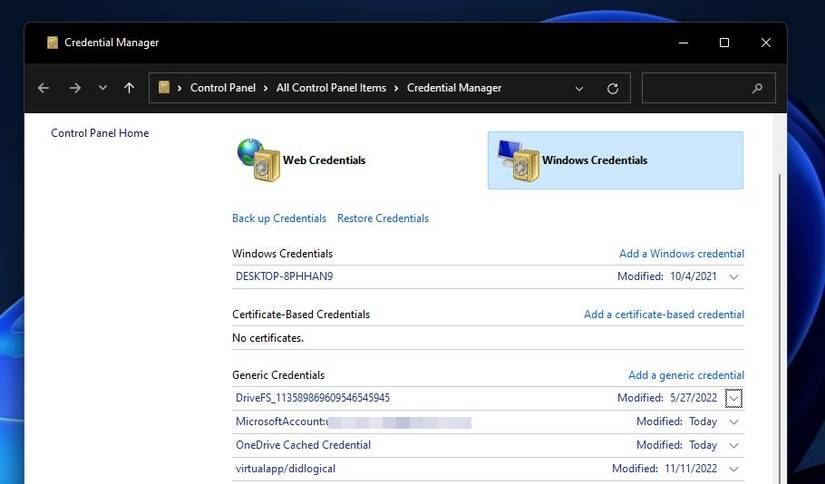Refresh the Credential Manager view

pyautogui.click(x=612, y=88)
